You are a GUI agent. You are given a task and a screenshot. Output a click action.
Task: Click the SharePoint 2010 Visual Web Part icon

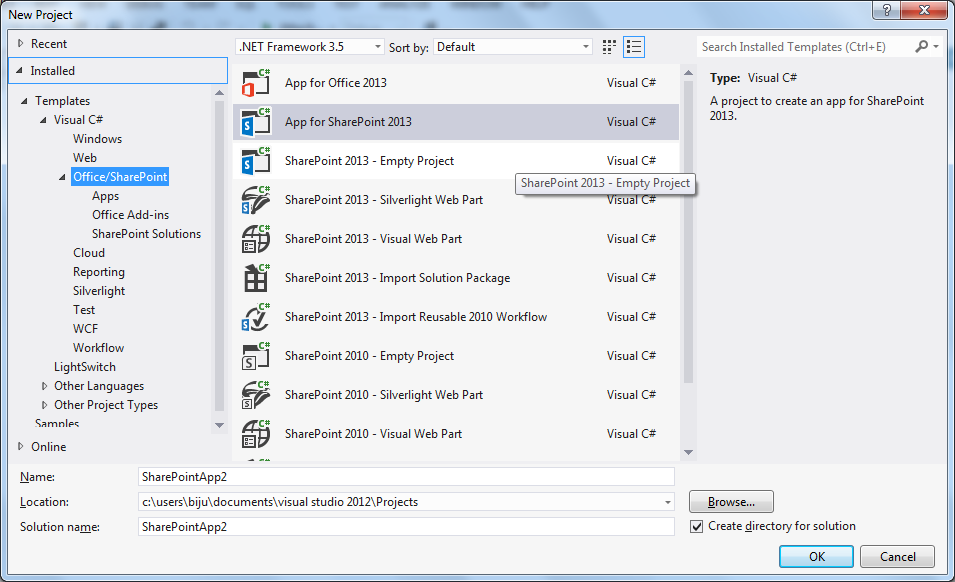tap(256, 433)
